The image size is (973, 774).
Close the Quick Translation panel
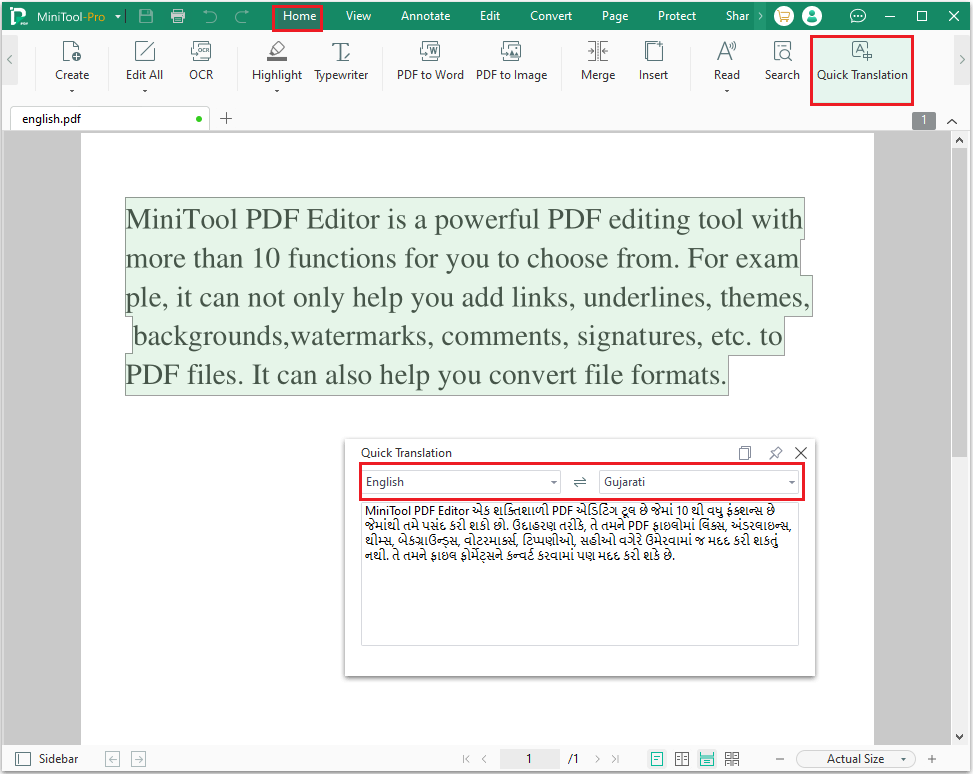[801, 453]
